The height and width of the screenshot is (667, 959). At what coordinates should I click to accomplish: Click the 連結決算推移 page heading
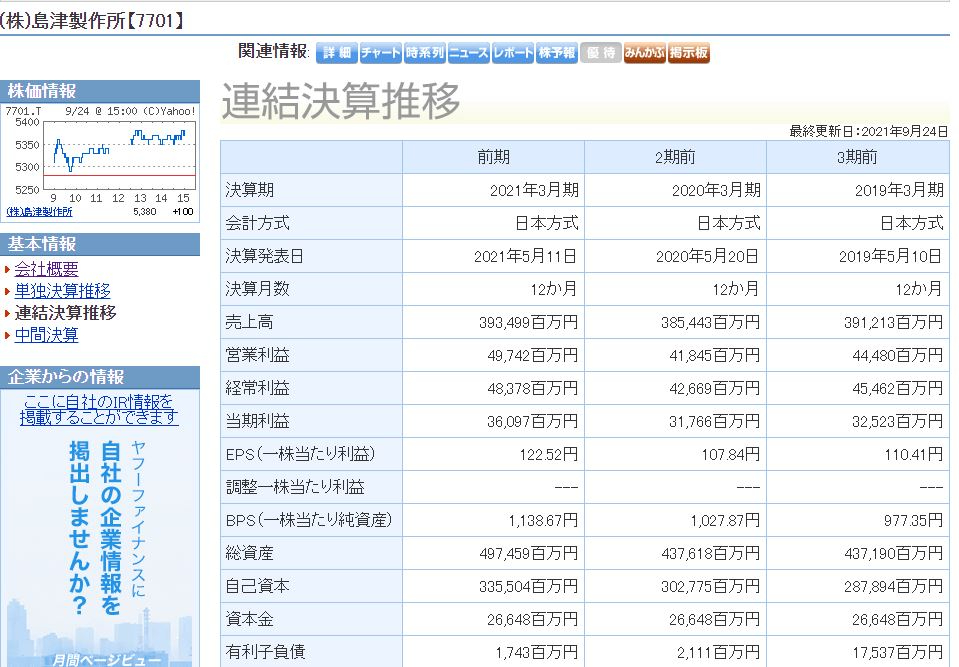click(341, 101)
